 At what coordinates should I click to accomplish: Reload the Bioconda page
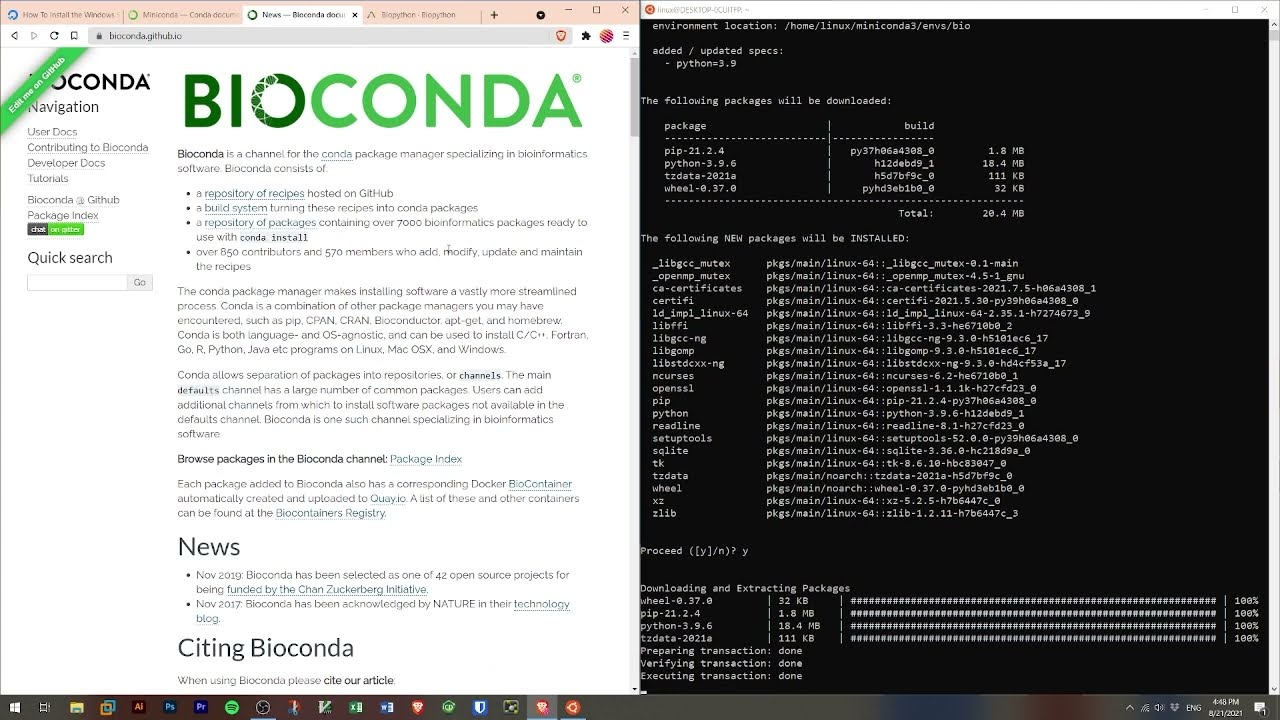coord(54,35)
